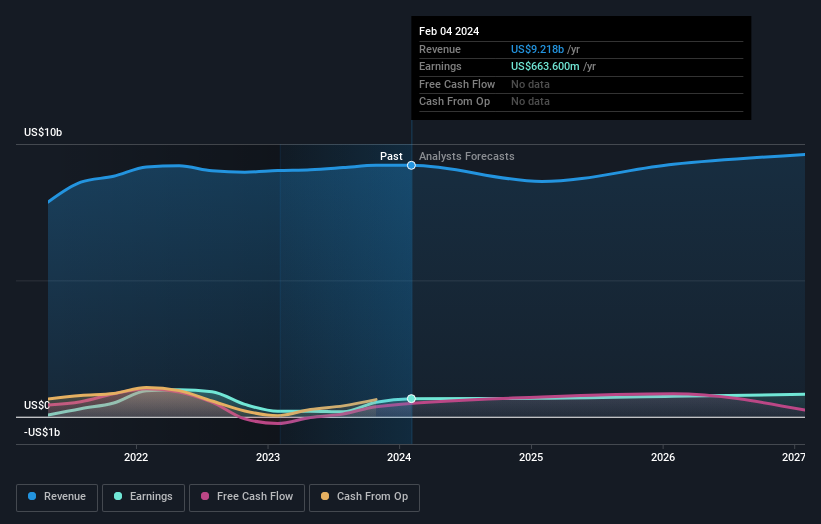This screenshot has width=821, height=524.
Task: Click the 2024 x-axis label
Action: (x=399, y=457)
